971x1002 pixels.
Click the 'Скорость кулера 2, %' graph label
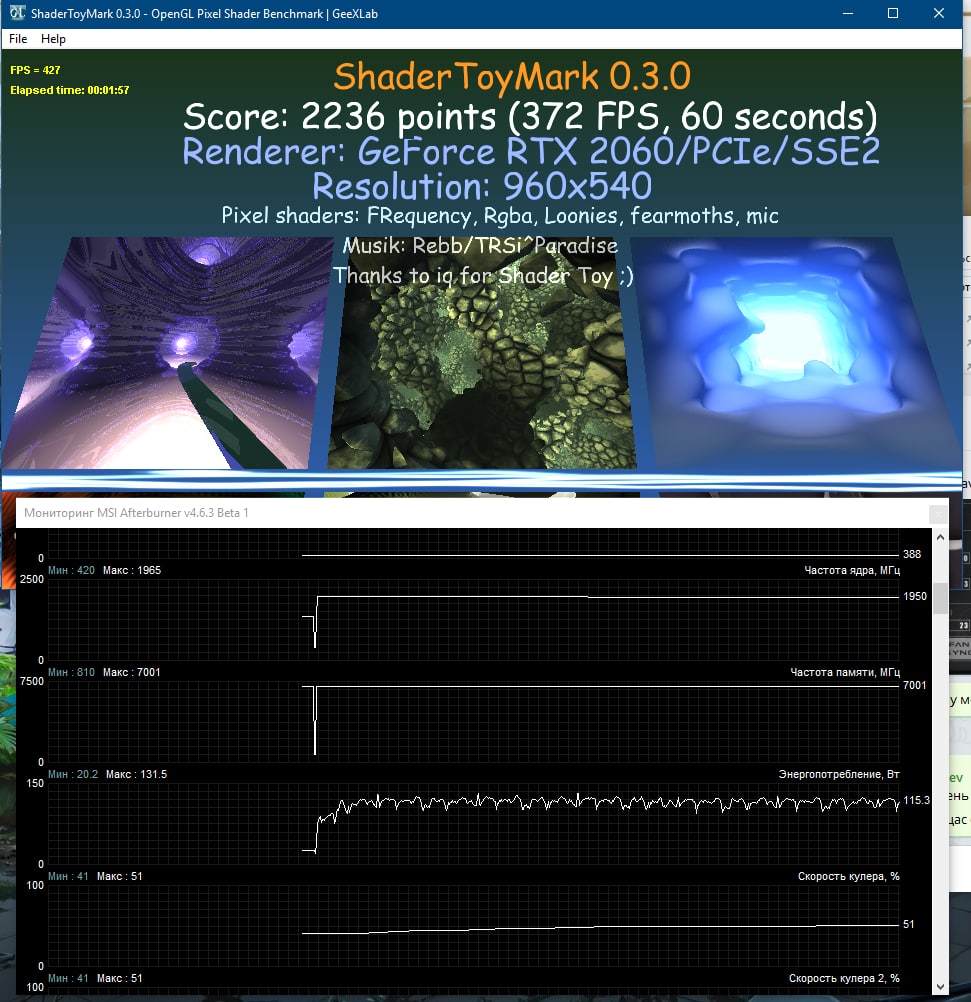coord(844,978)
